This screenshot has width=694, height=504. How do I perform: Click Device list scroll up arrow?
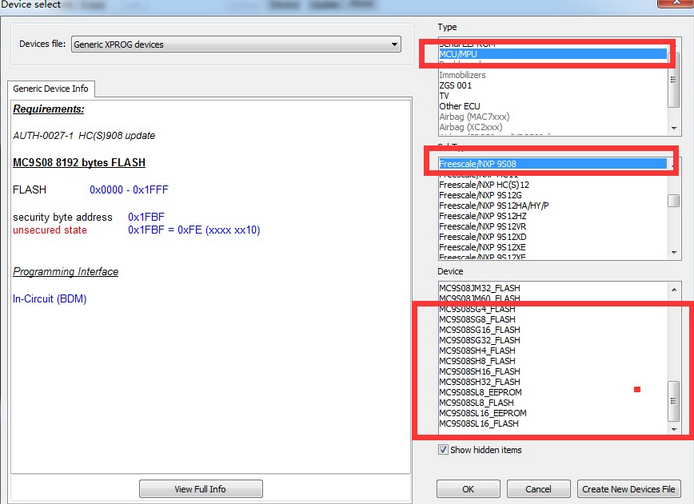674,289
